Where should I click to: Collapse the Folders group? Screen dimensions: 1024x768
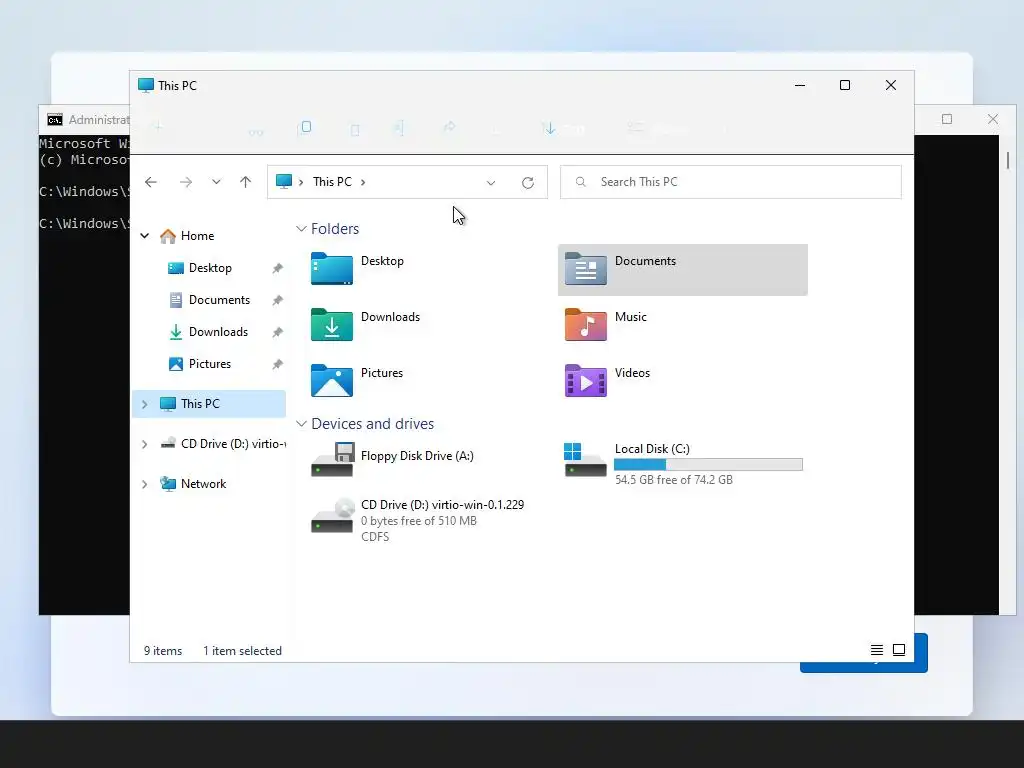[x=301, y=229]
